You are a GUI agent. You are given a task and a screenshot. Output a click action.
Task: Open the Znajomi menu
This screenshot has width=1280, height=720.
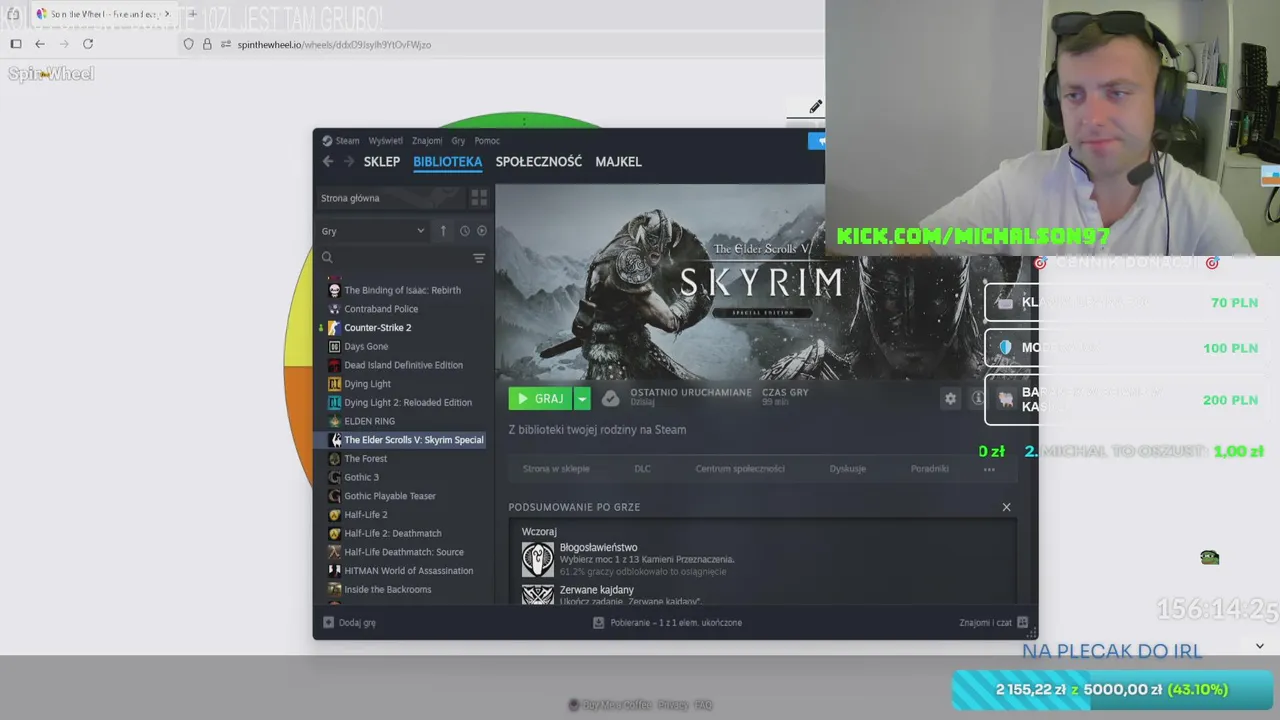pos(427,141)
